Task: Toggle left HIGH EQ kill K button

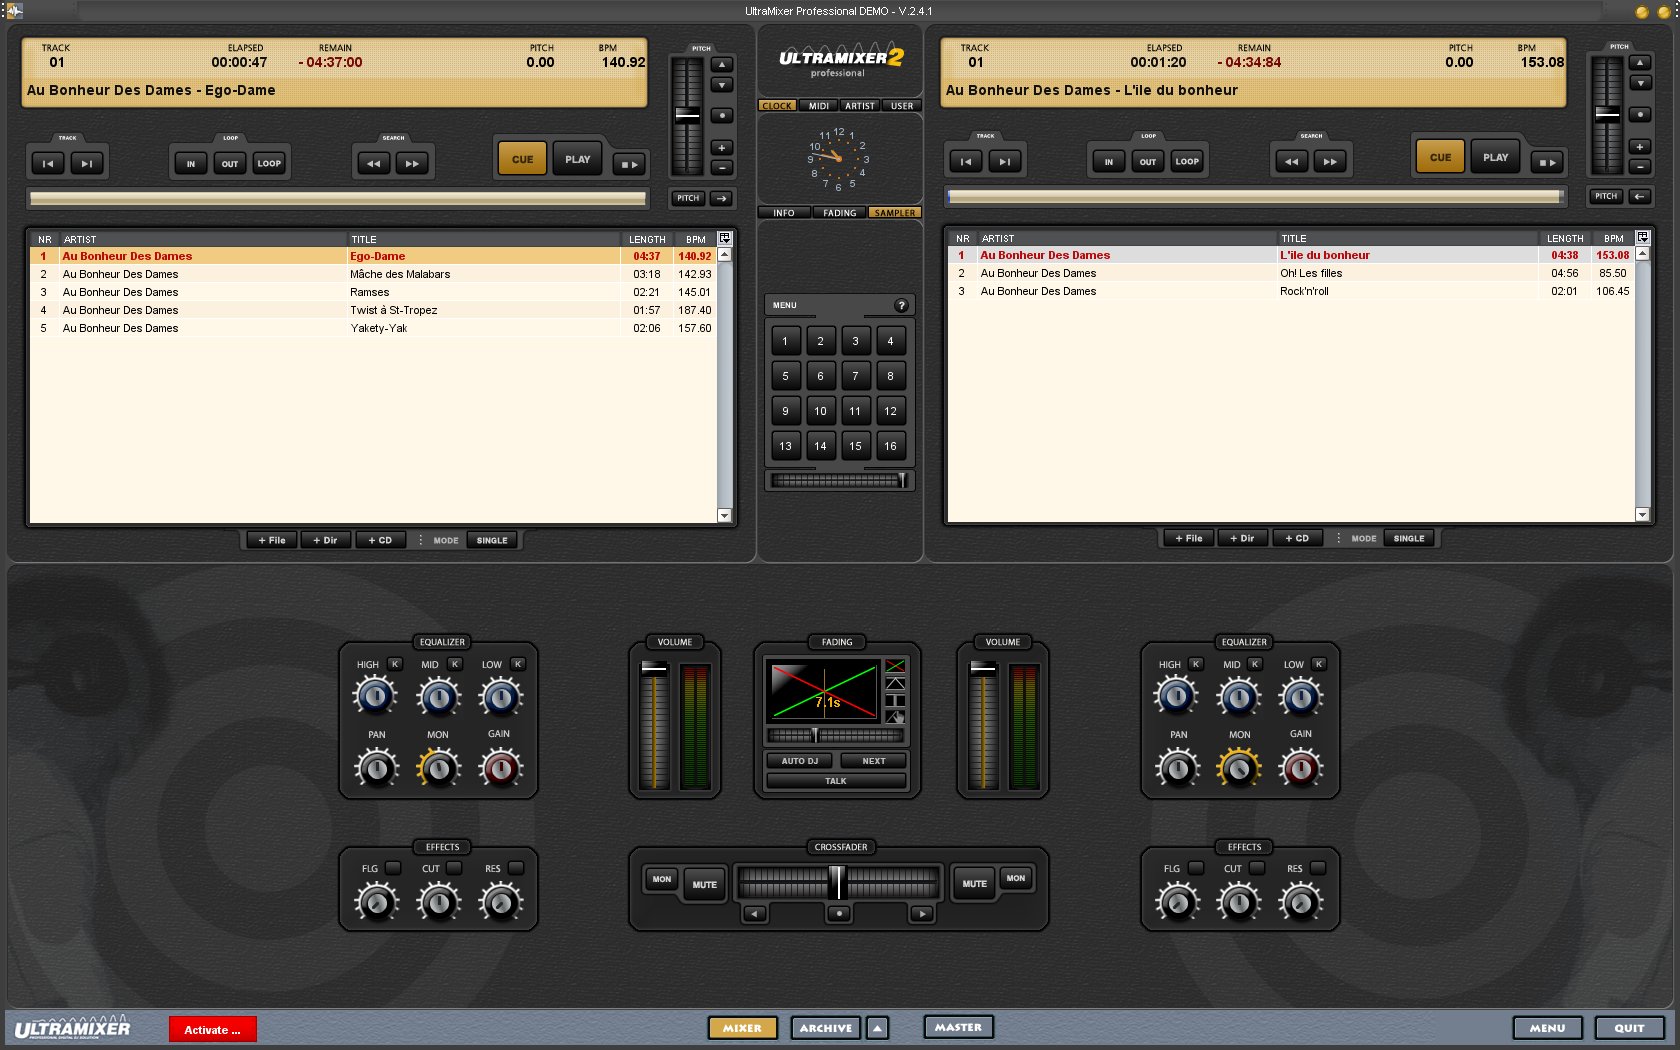Action: coord(395,664)
